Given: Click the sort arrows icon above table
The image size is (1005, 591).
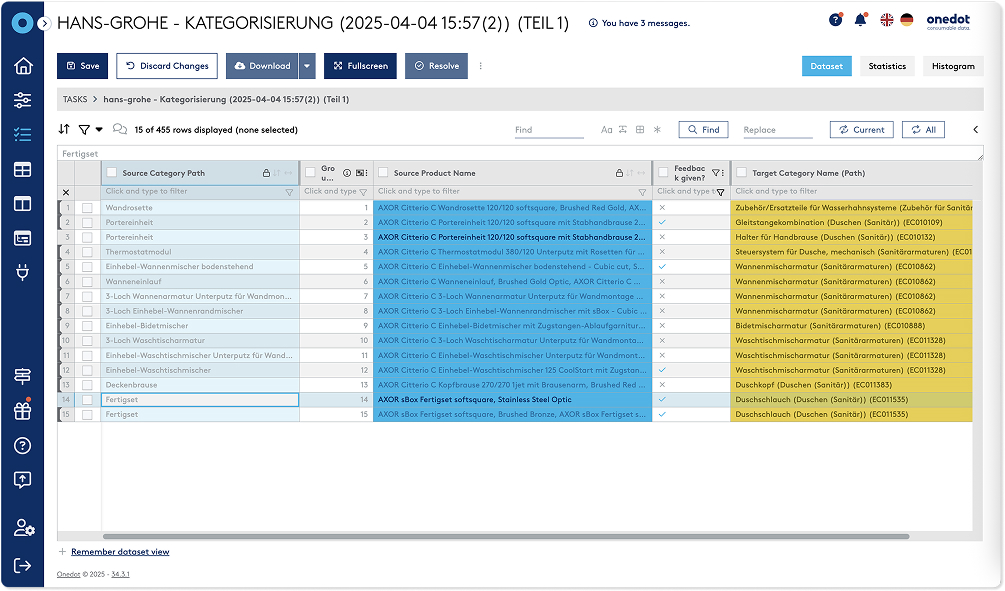Looking at the screenshot, I should pyautogui.click(x=63, y=129).
